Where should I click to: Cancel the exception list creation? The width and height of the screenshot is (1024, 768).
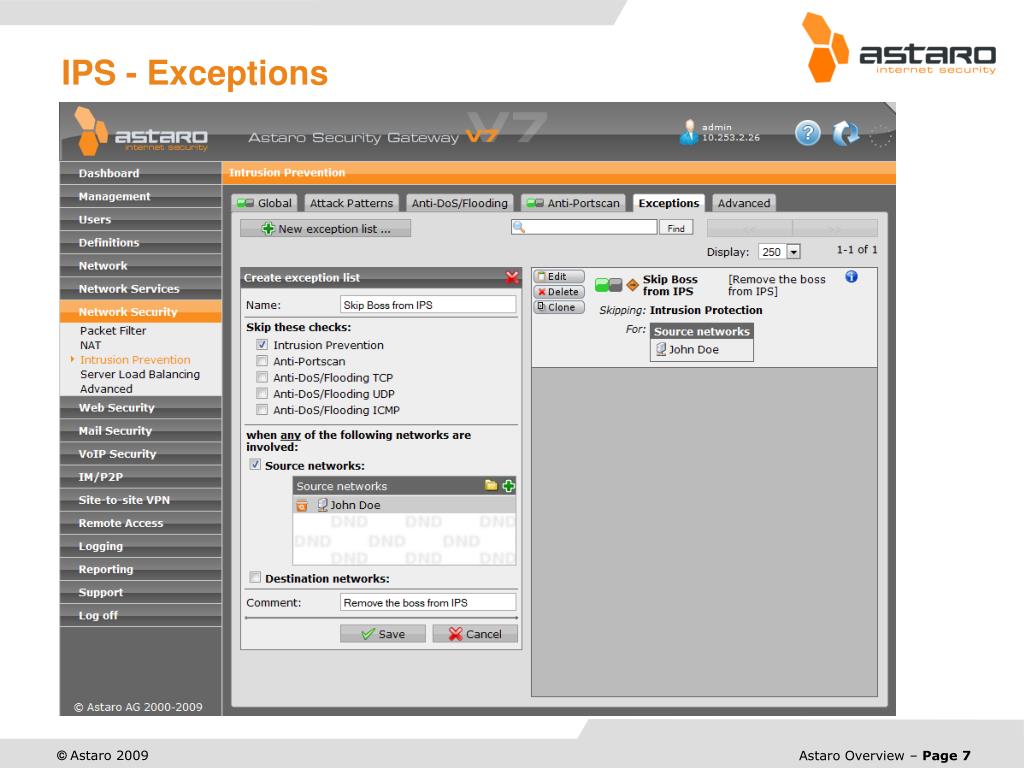tap(475, 633)
